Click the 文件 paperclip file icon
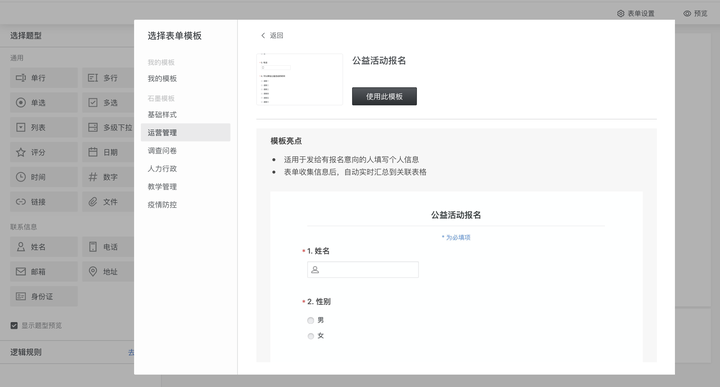 (x=93, y=202)
